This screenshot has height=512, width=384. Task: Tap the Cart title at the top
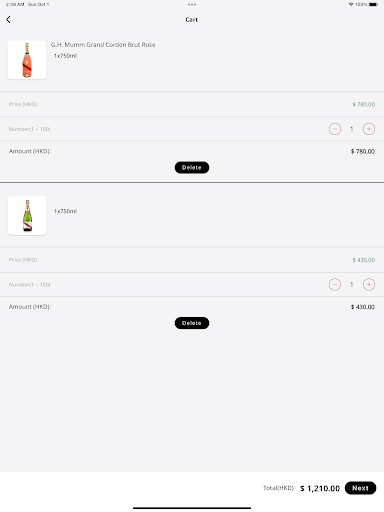192,20
